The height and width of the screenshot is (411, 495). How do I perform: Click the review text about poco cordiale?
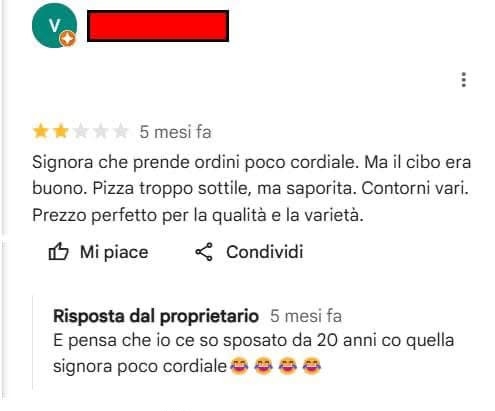pyautogui.click(x=252, y=189)
